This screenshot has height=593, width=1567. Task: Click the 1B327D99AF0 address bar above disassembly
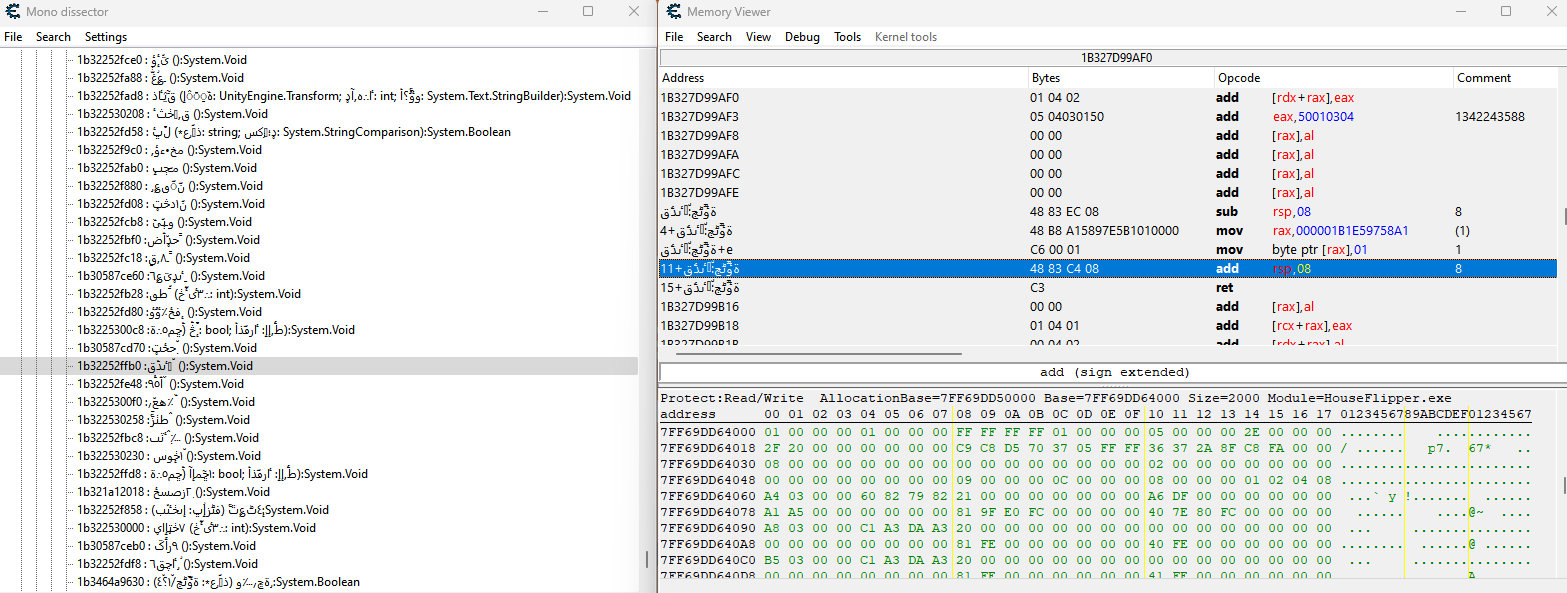(1116, 58)
